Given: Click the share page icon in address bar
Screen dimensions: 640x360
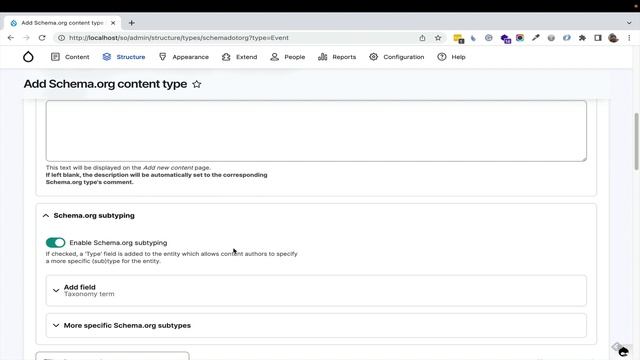Looking at the screenshot, I should tap(422, 38).
